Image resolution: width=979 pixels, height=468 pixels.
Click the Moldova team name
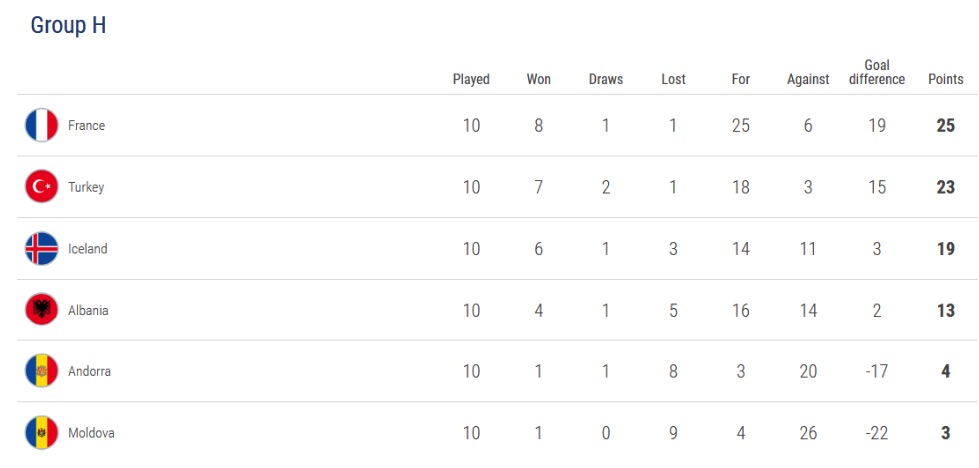click(89, 433)
